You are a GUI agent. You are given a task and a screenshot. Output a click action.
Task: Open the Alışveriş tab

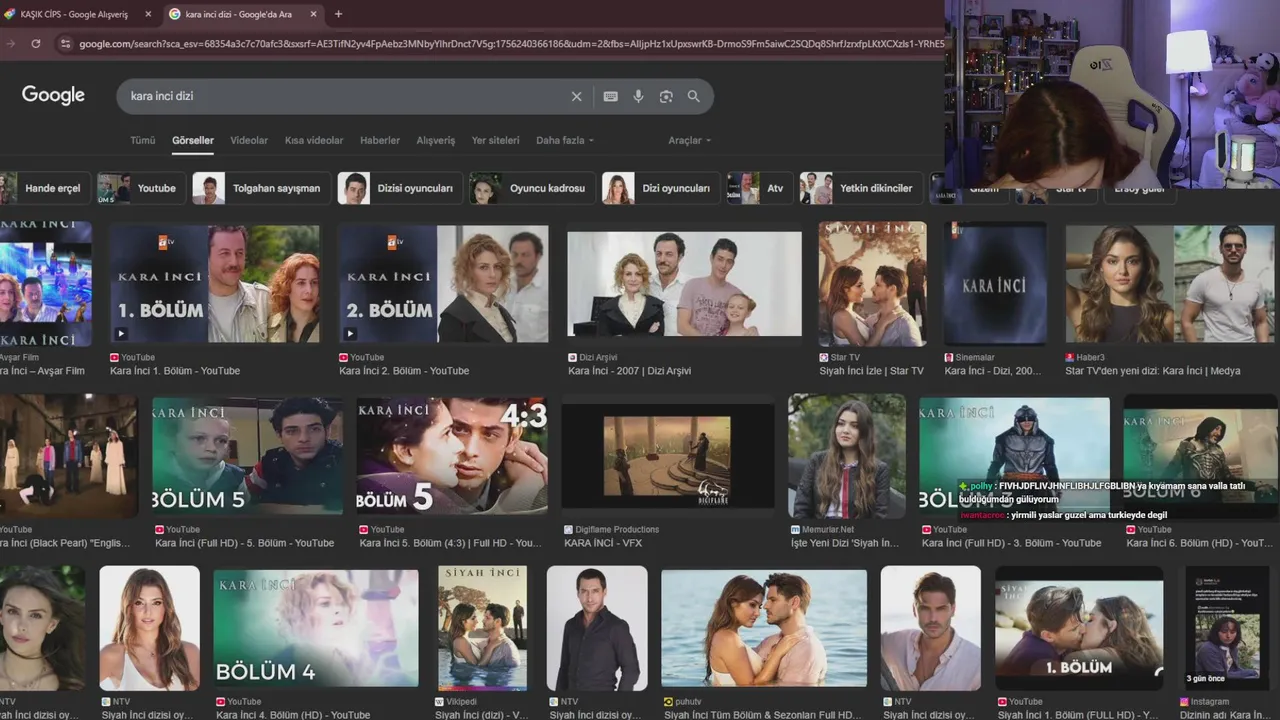(x=436, y=141)
